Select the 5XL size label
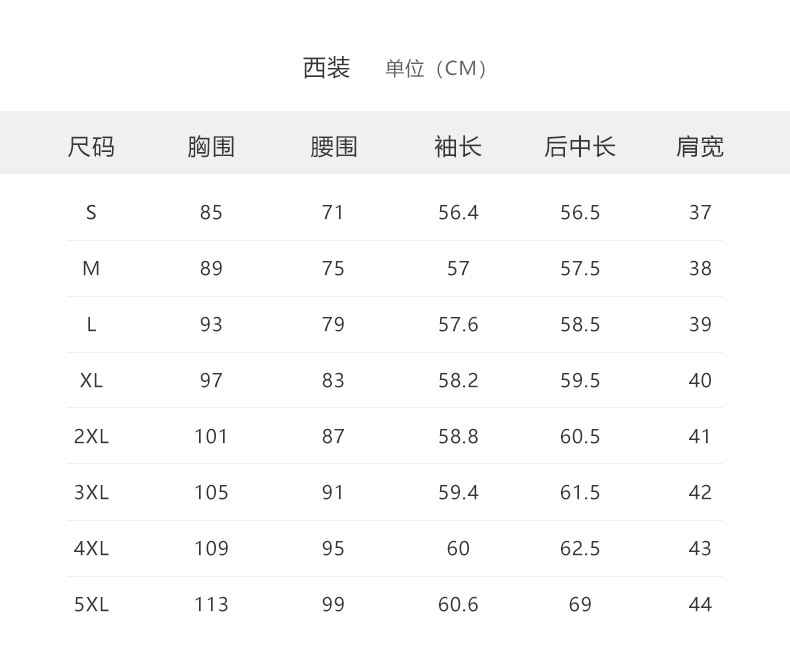 coord(91,604)
